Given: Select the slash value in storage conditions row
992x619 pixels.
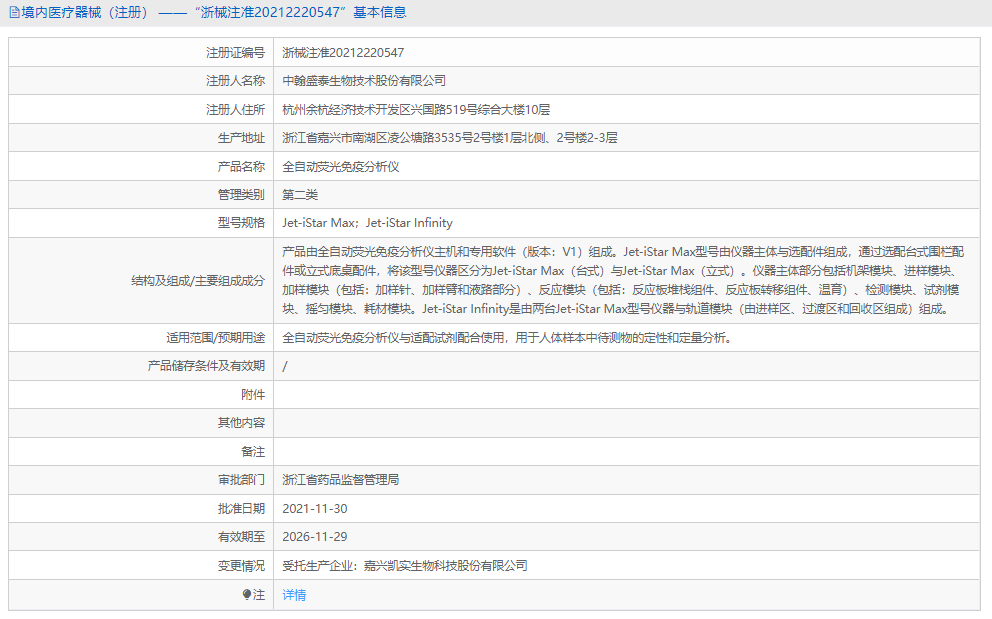Looking at the screenshot, I should point(285,366).
